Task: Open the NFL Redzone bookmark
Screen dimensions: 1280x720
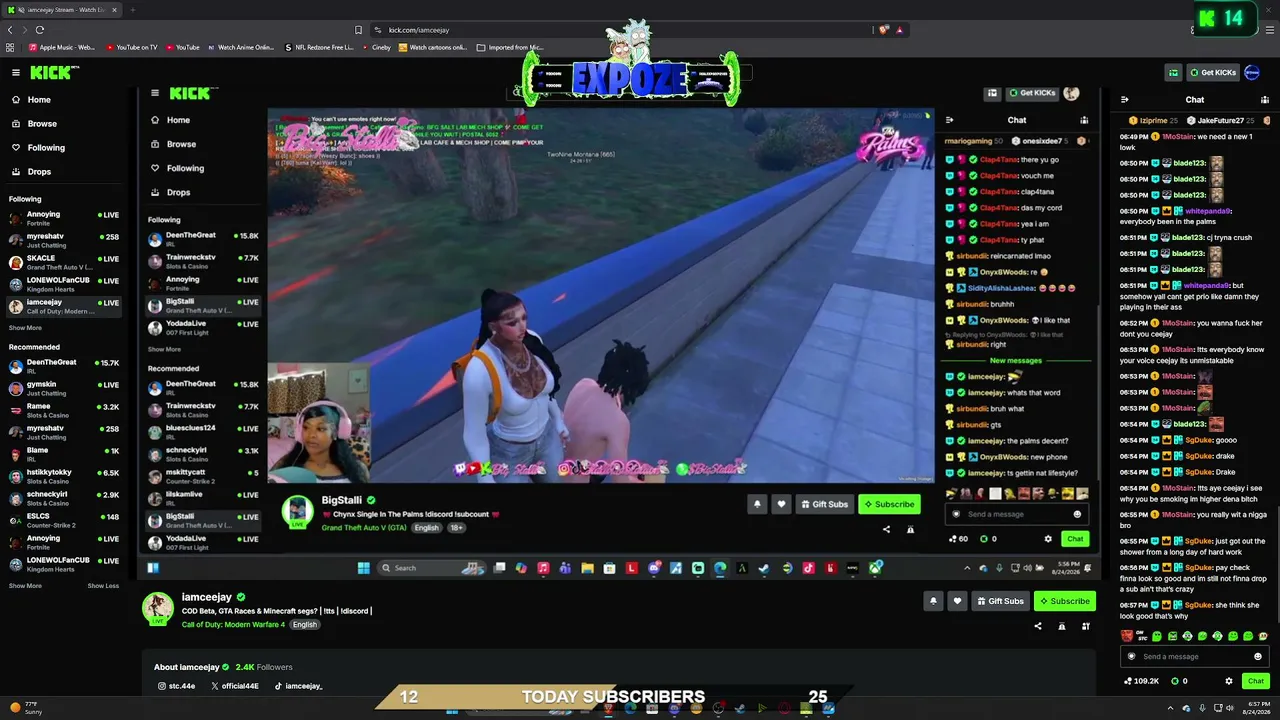Action: tap(318, 47)
